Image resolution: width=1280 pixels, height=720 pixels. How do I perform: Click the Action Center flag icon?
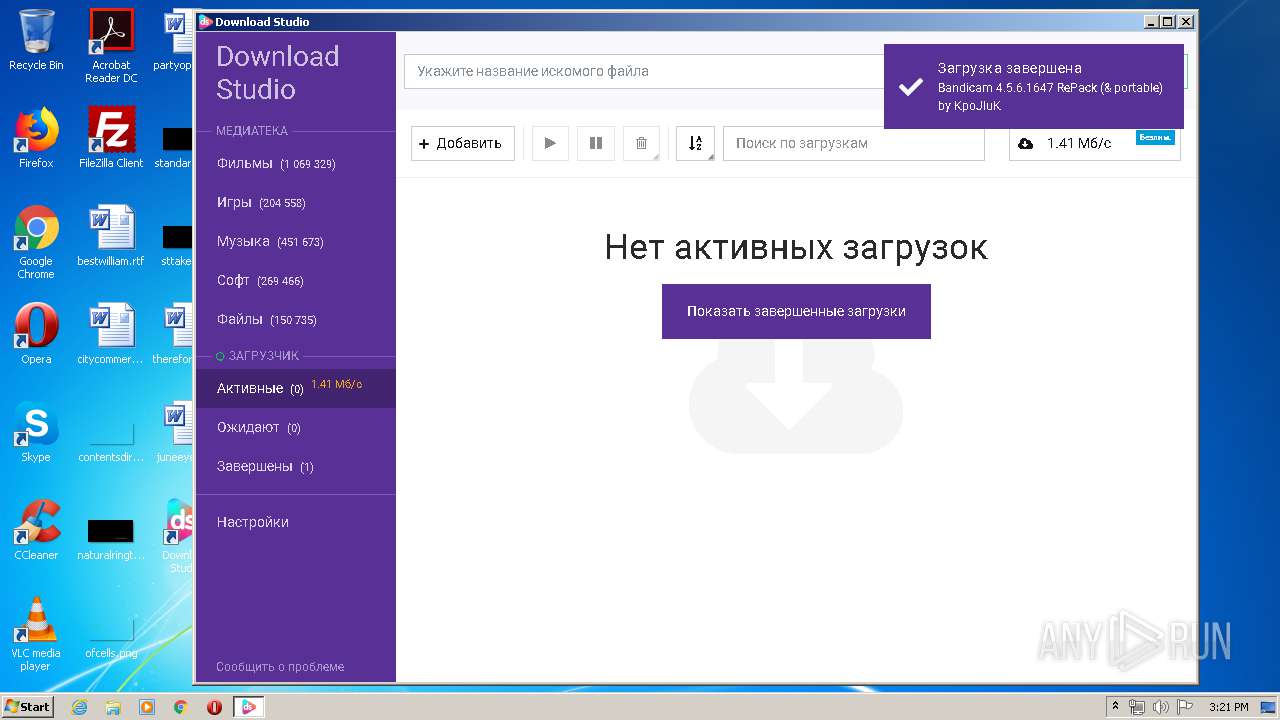[x=1185, y=707]
